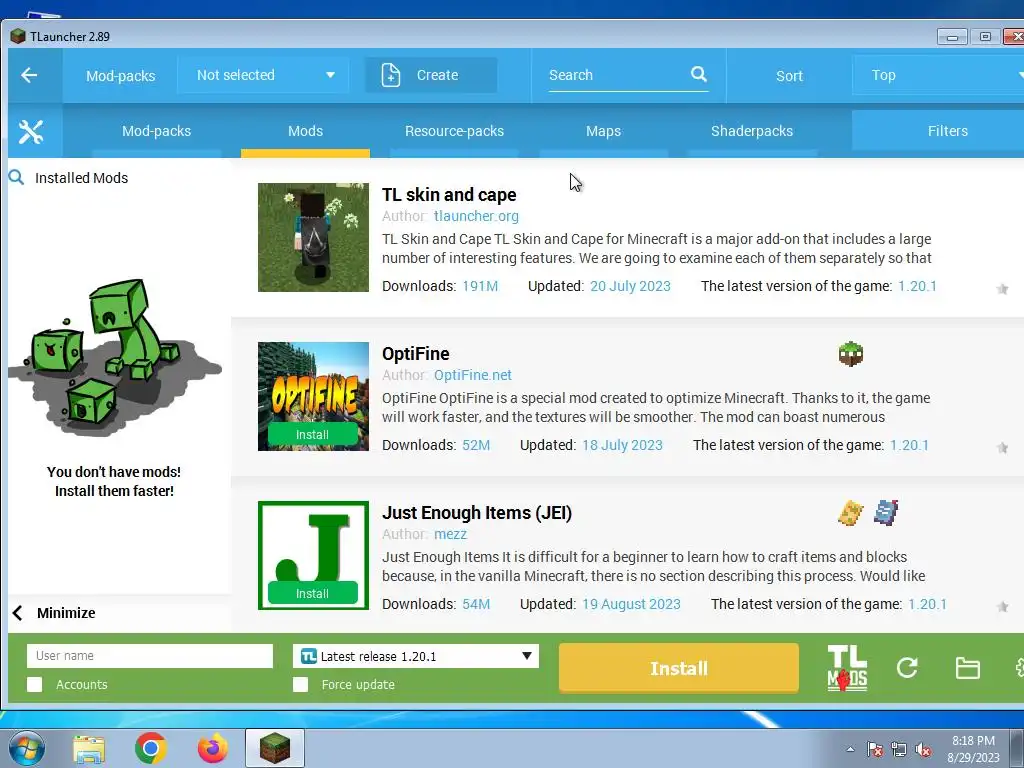Viewport: 1024px width, 768px height.
Task: Open Just Enough Items (JEI) title
Action: click(477, 513)
